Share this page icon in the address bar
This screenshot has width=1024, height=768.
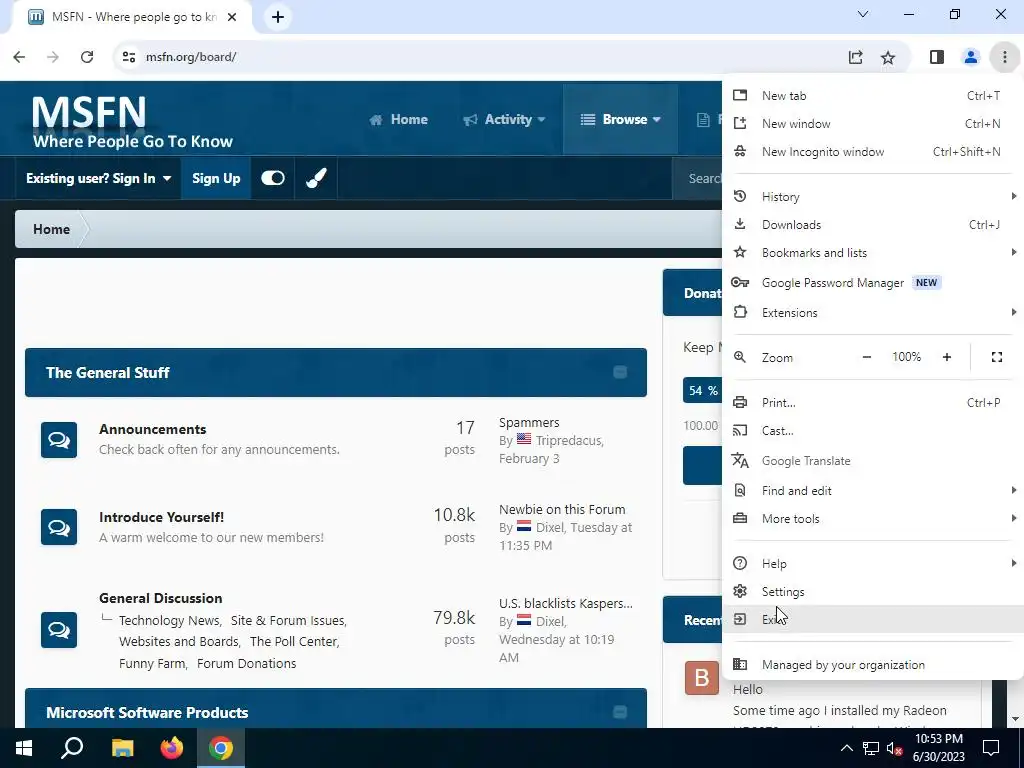pyautogui.click(x=856, y=57)
